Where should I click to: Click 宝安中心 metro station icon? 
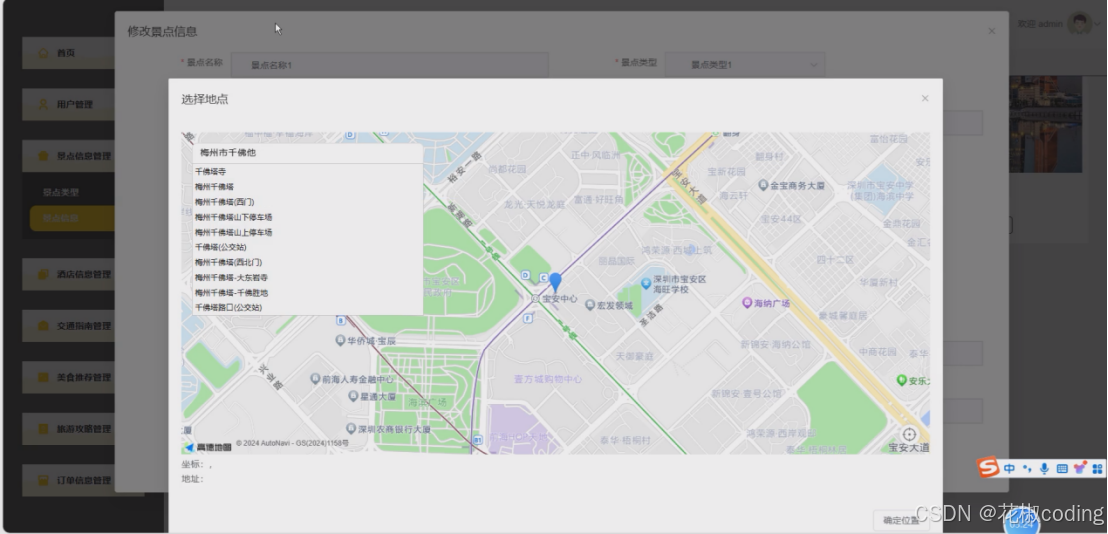click(x=535, y=299)
